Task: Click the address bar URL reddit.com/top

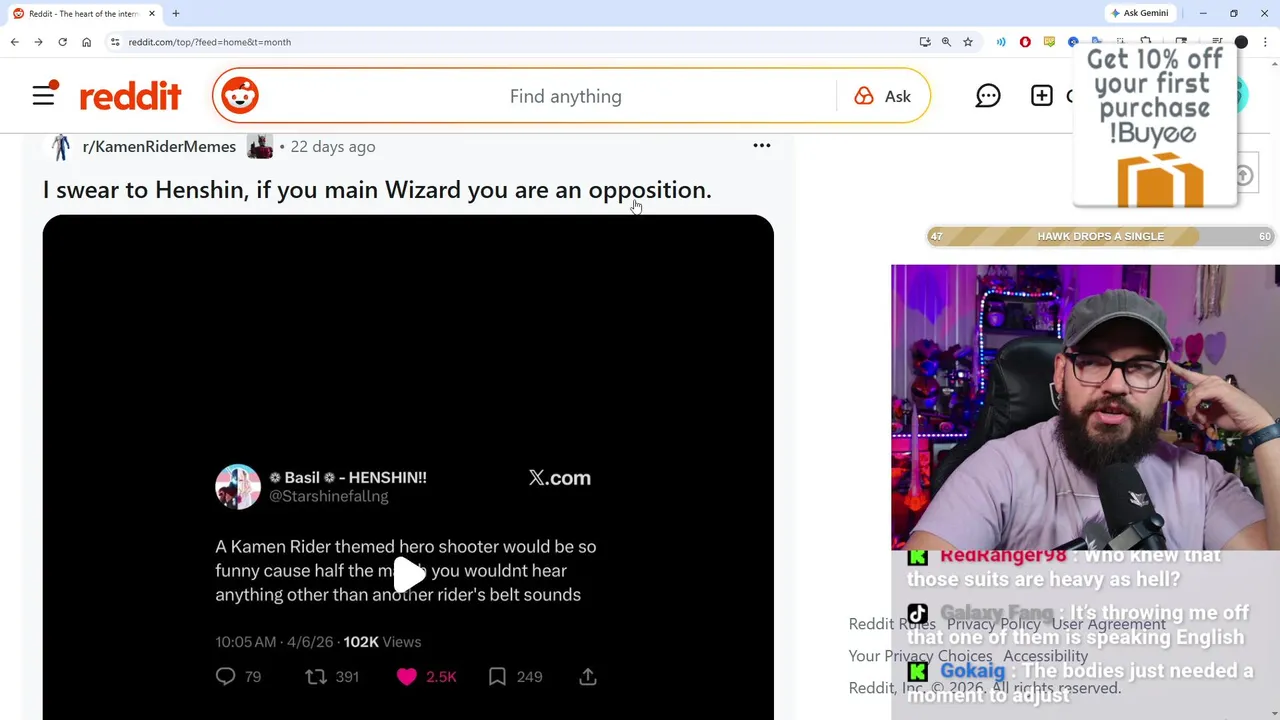Action: pyautogui.click(x=209, y=42)
